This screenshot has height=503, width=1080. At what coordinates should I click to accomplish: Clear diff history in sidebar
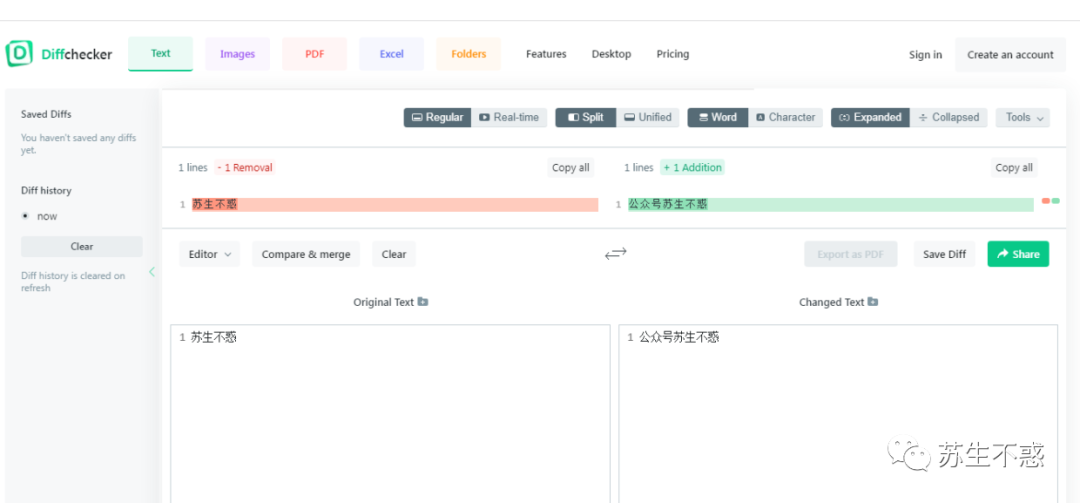(82, 246)
